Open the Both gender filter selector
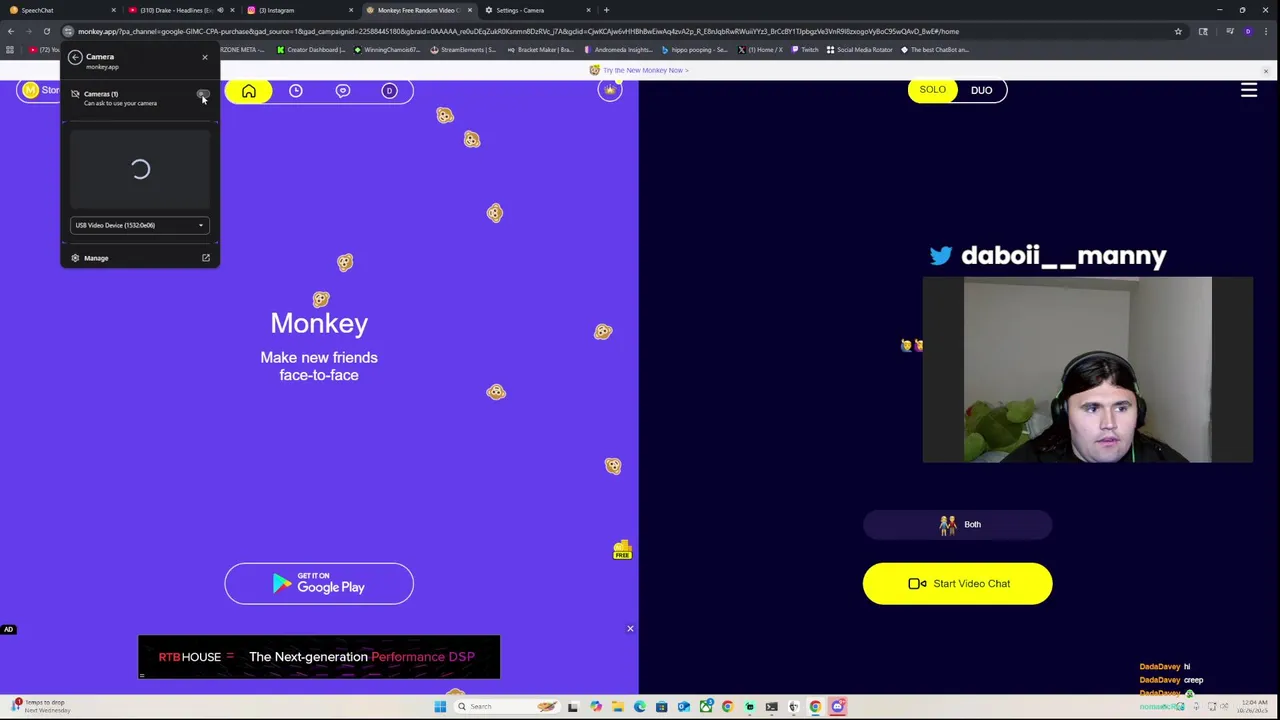Image resolution: width=1280 pixels, height=720 pixels. point(958,525)
